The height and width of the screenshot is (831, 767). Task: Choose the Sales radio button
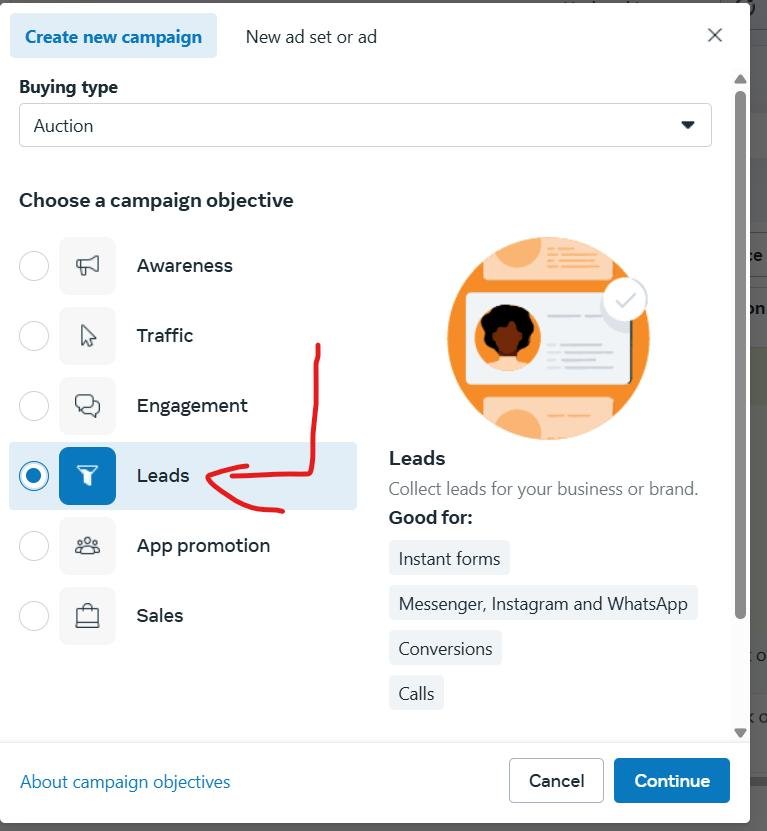pyautogui.click(x=34, y=615)
